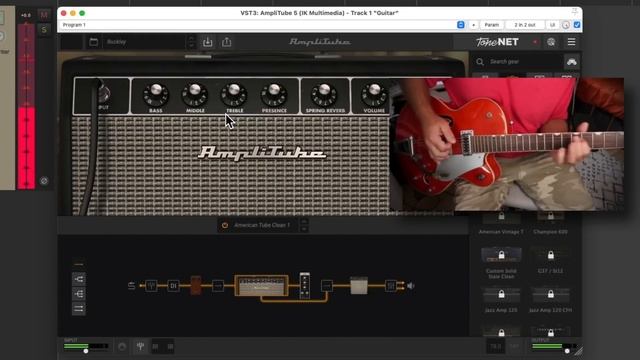Click the tempo value box in bottom bar

496,347
